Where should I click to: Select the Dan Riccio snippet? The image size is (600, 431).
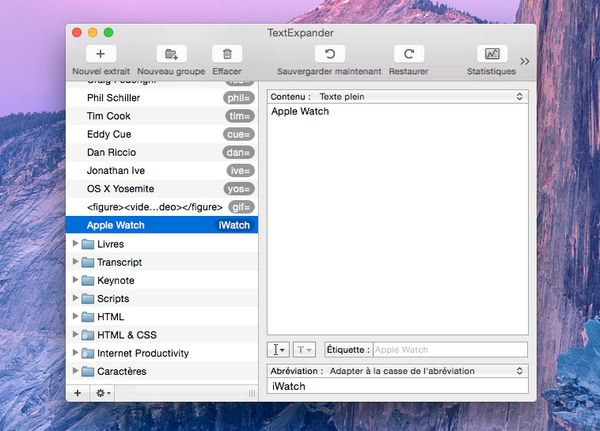[162, 152]
